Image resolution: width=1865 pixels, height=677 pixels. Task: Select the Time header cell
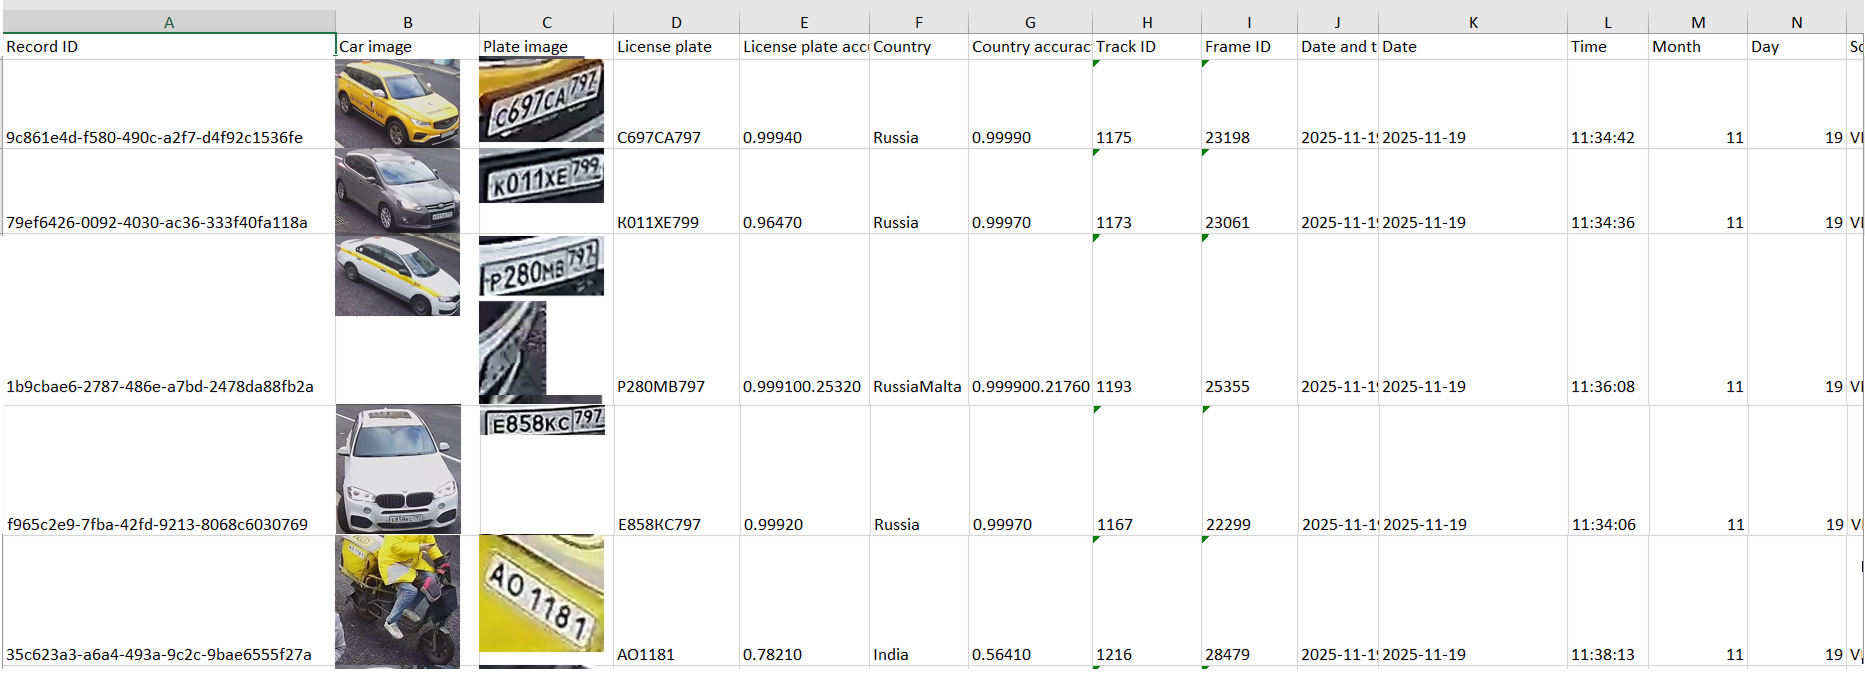coord(1608,47)
